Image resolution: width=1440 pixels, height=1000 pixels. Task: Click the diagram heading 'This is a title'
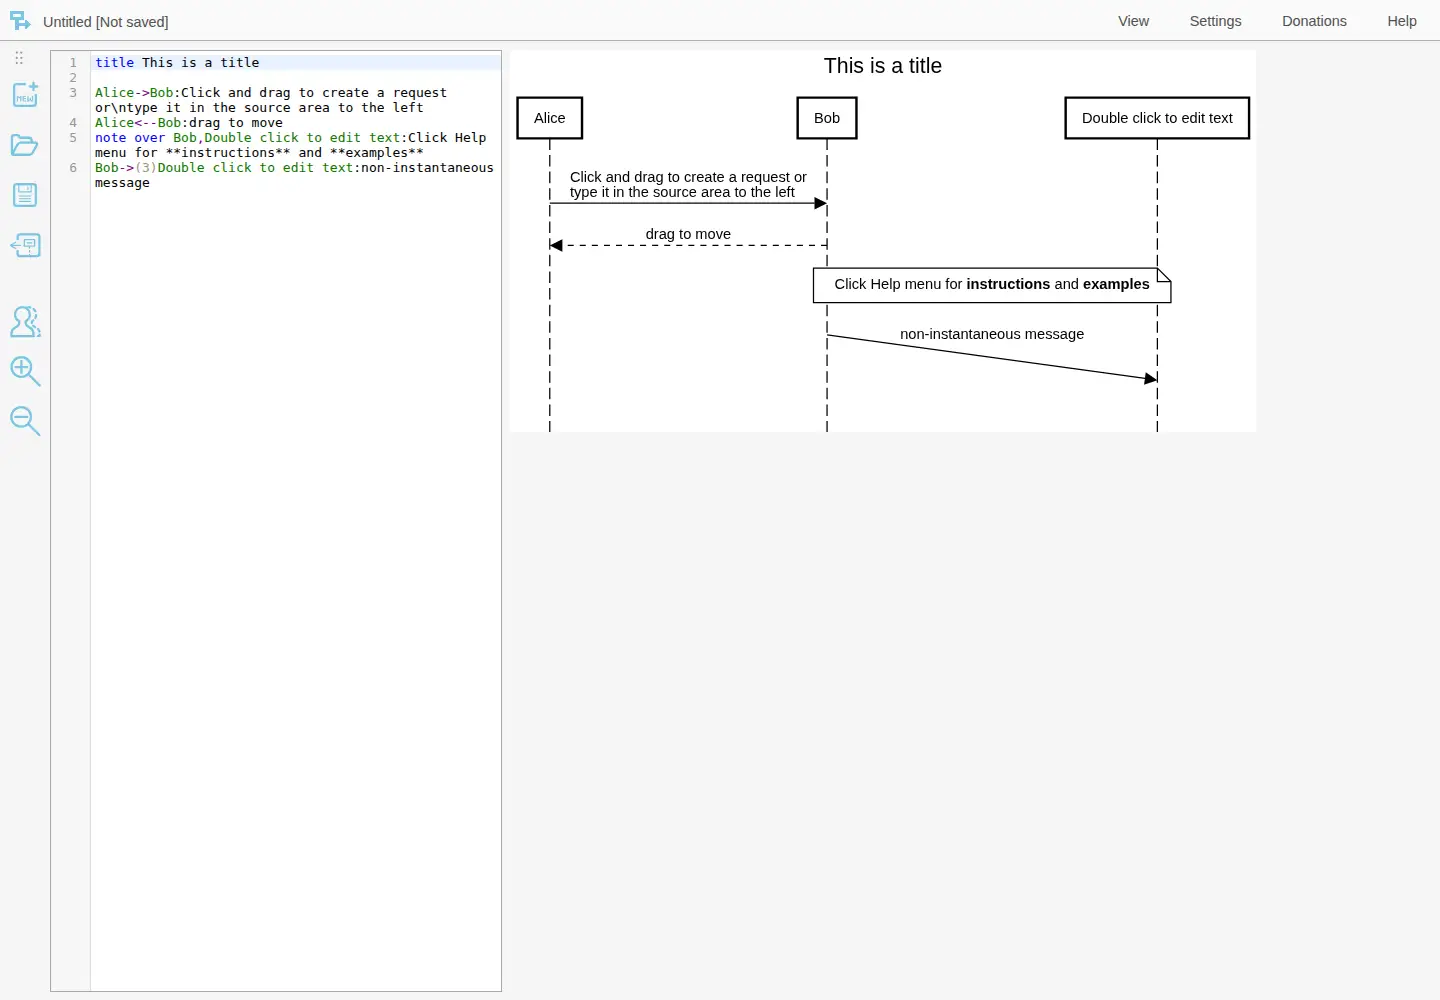[883, 66]
